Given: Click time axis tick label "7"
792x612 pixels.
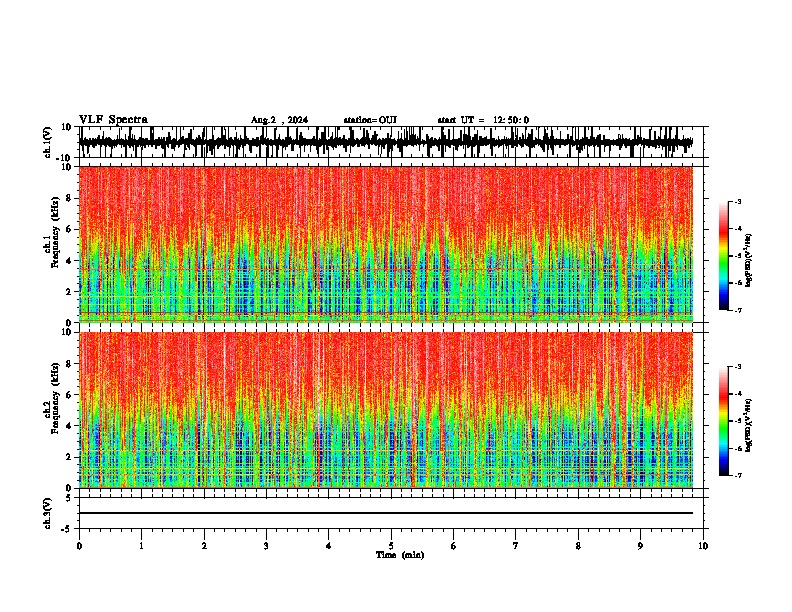Looking at the screenshot, I should click(516, 546).
